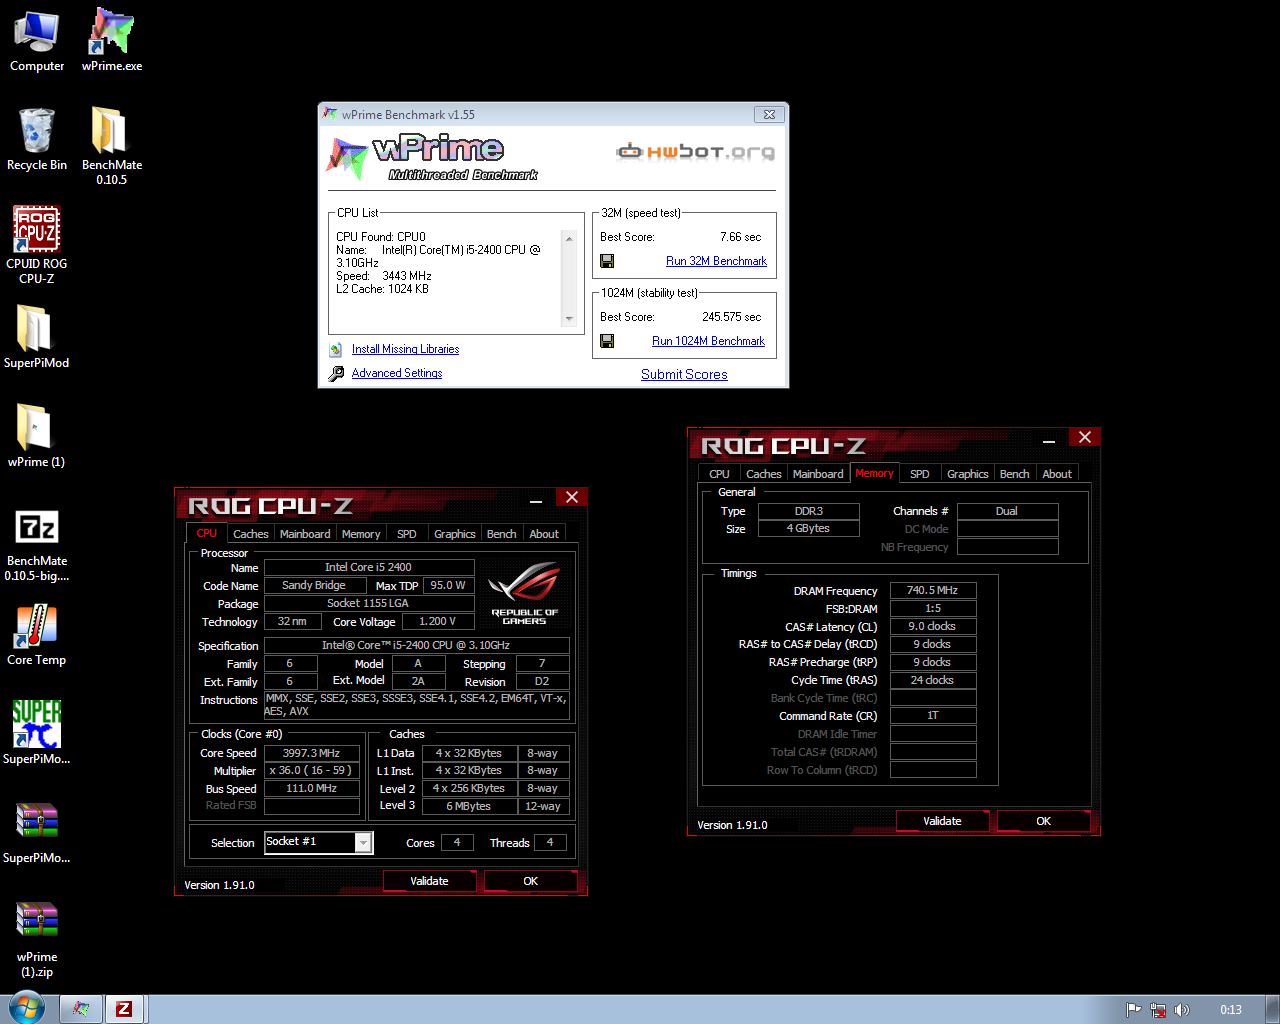
Task: Open the Socket #1 selection dropdown
Action: coord(363,843)
